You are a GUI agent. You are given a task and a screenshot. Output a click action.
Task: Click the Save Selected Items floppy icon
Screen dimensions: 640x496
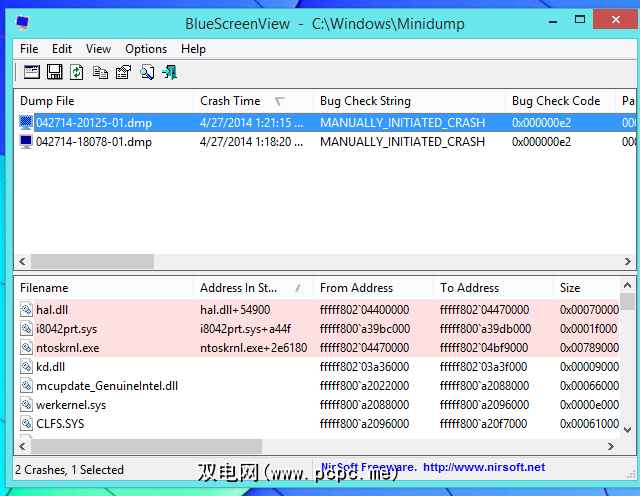click(x=55, y=72)
